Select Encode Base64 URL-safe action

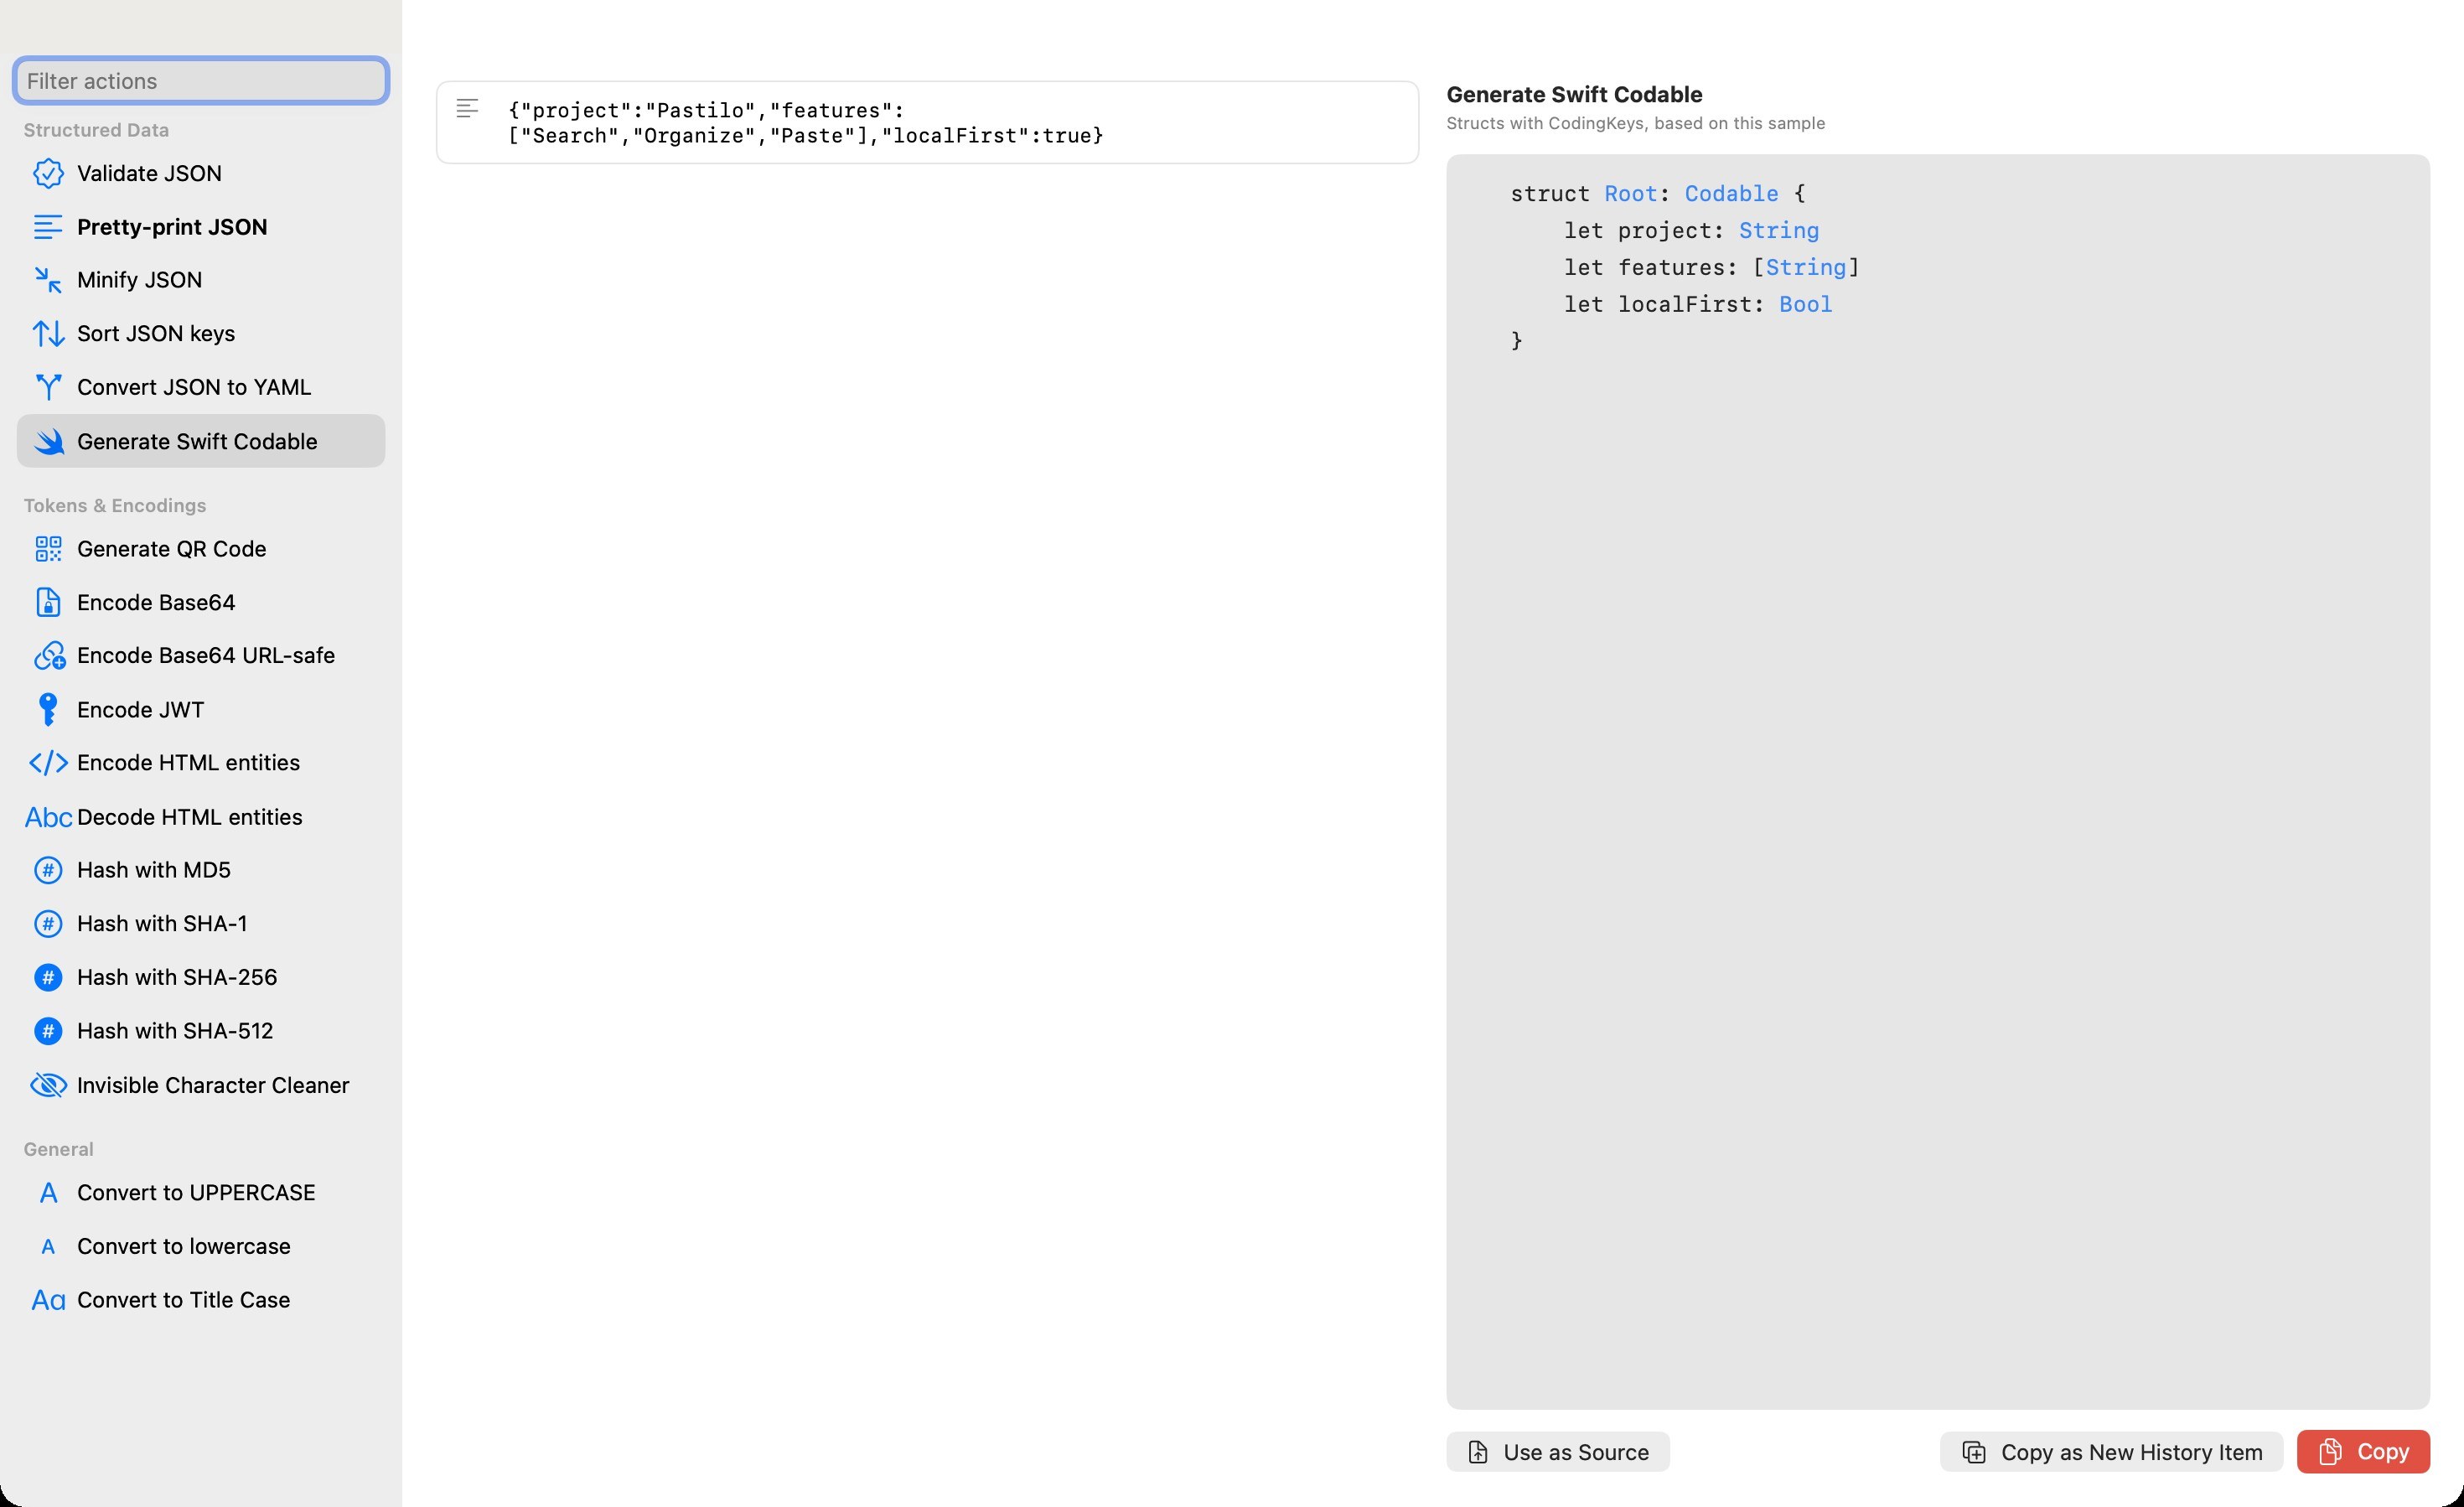point(201,656)
